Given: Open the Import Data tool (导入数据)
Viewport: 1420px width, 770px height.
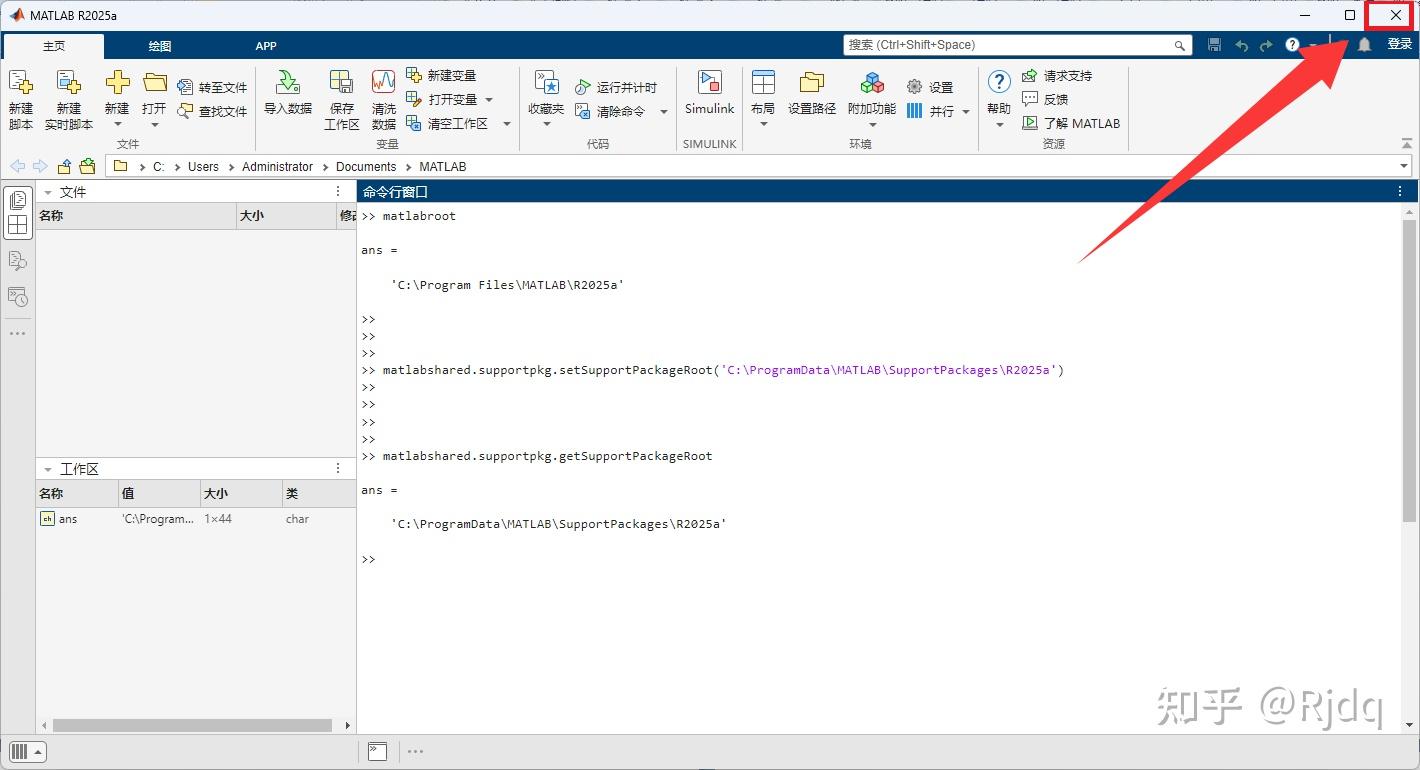Looking at the screenshot, I should (x=287, y=97).
